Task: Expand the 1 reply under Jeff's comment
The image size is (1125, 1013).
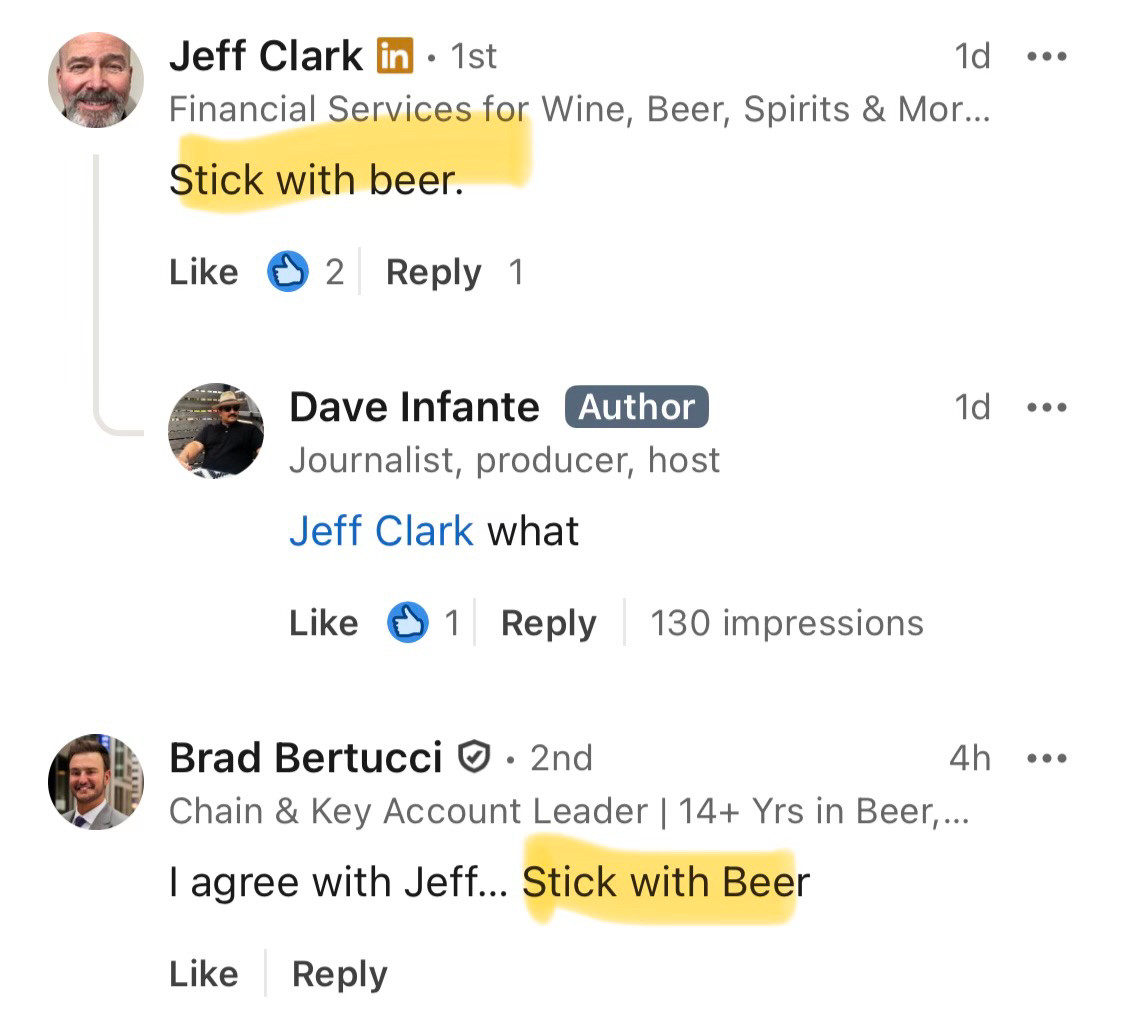Action: (517, 271)
